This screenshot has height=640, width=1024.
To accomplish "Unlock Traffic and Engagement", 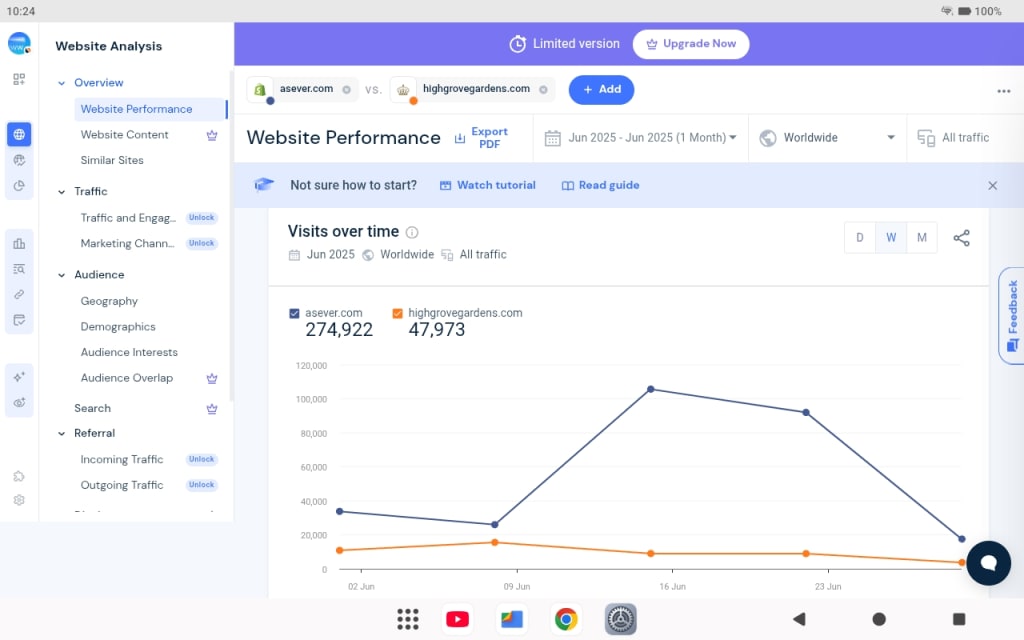I will tap(201, 217).
